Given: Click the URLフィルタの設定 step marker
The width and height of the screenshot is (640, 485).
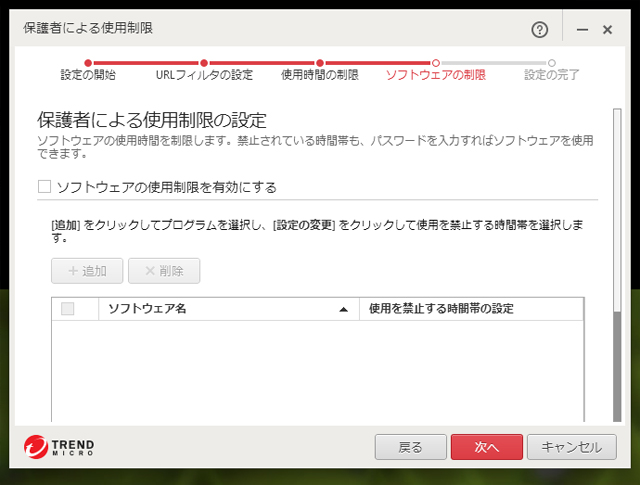Looking at the screenshot, I should [204, 63].
